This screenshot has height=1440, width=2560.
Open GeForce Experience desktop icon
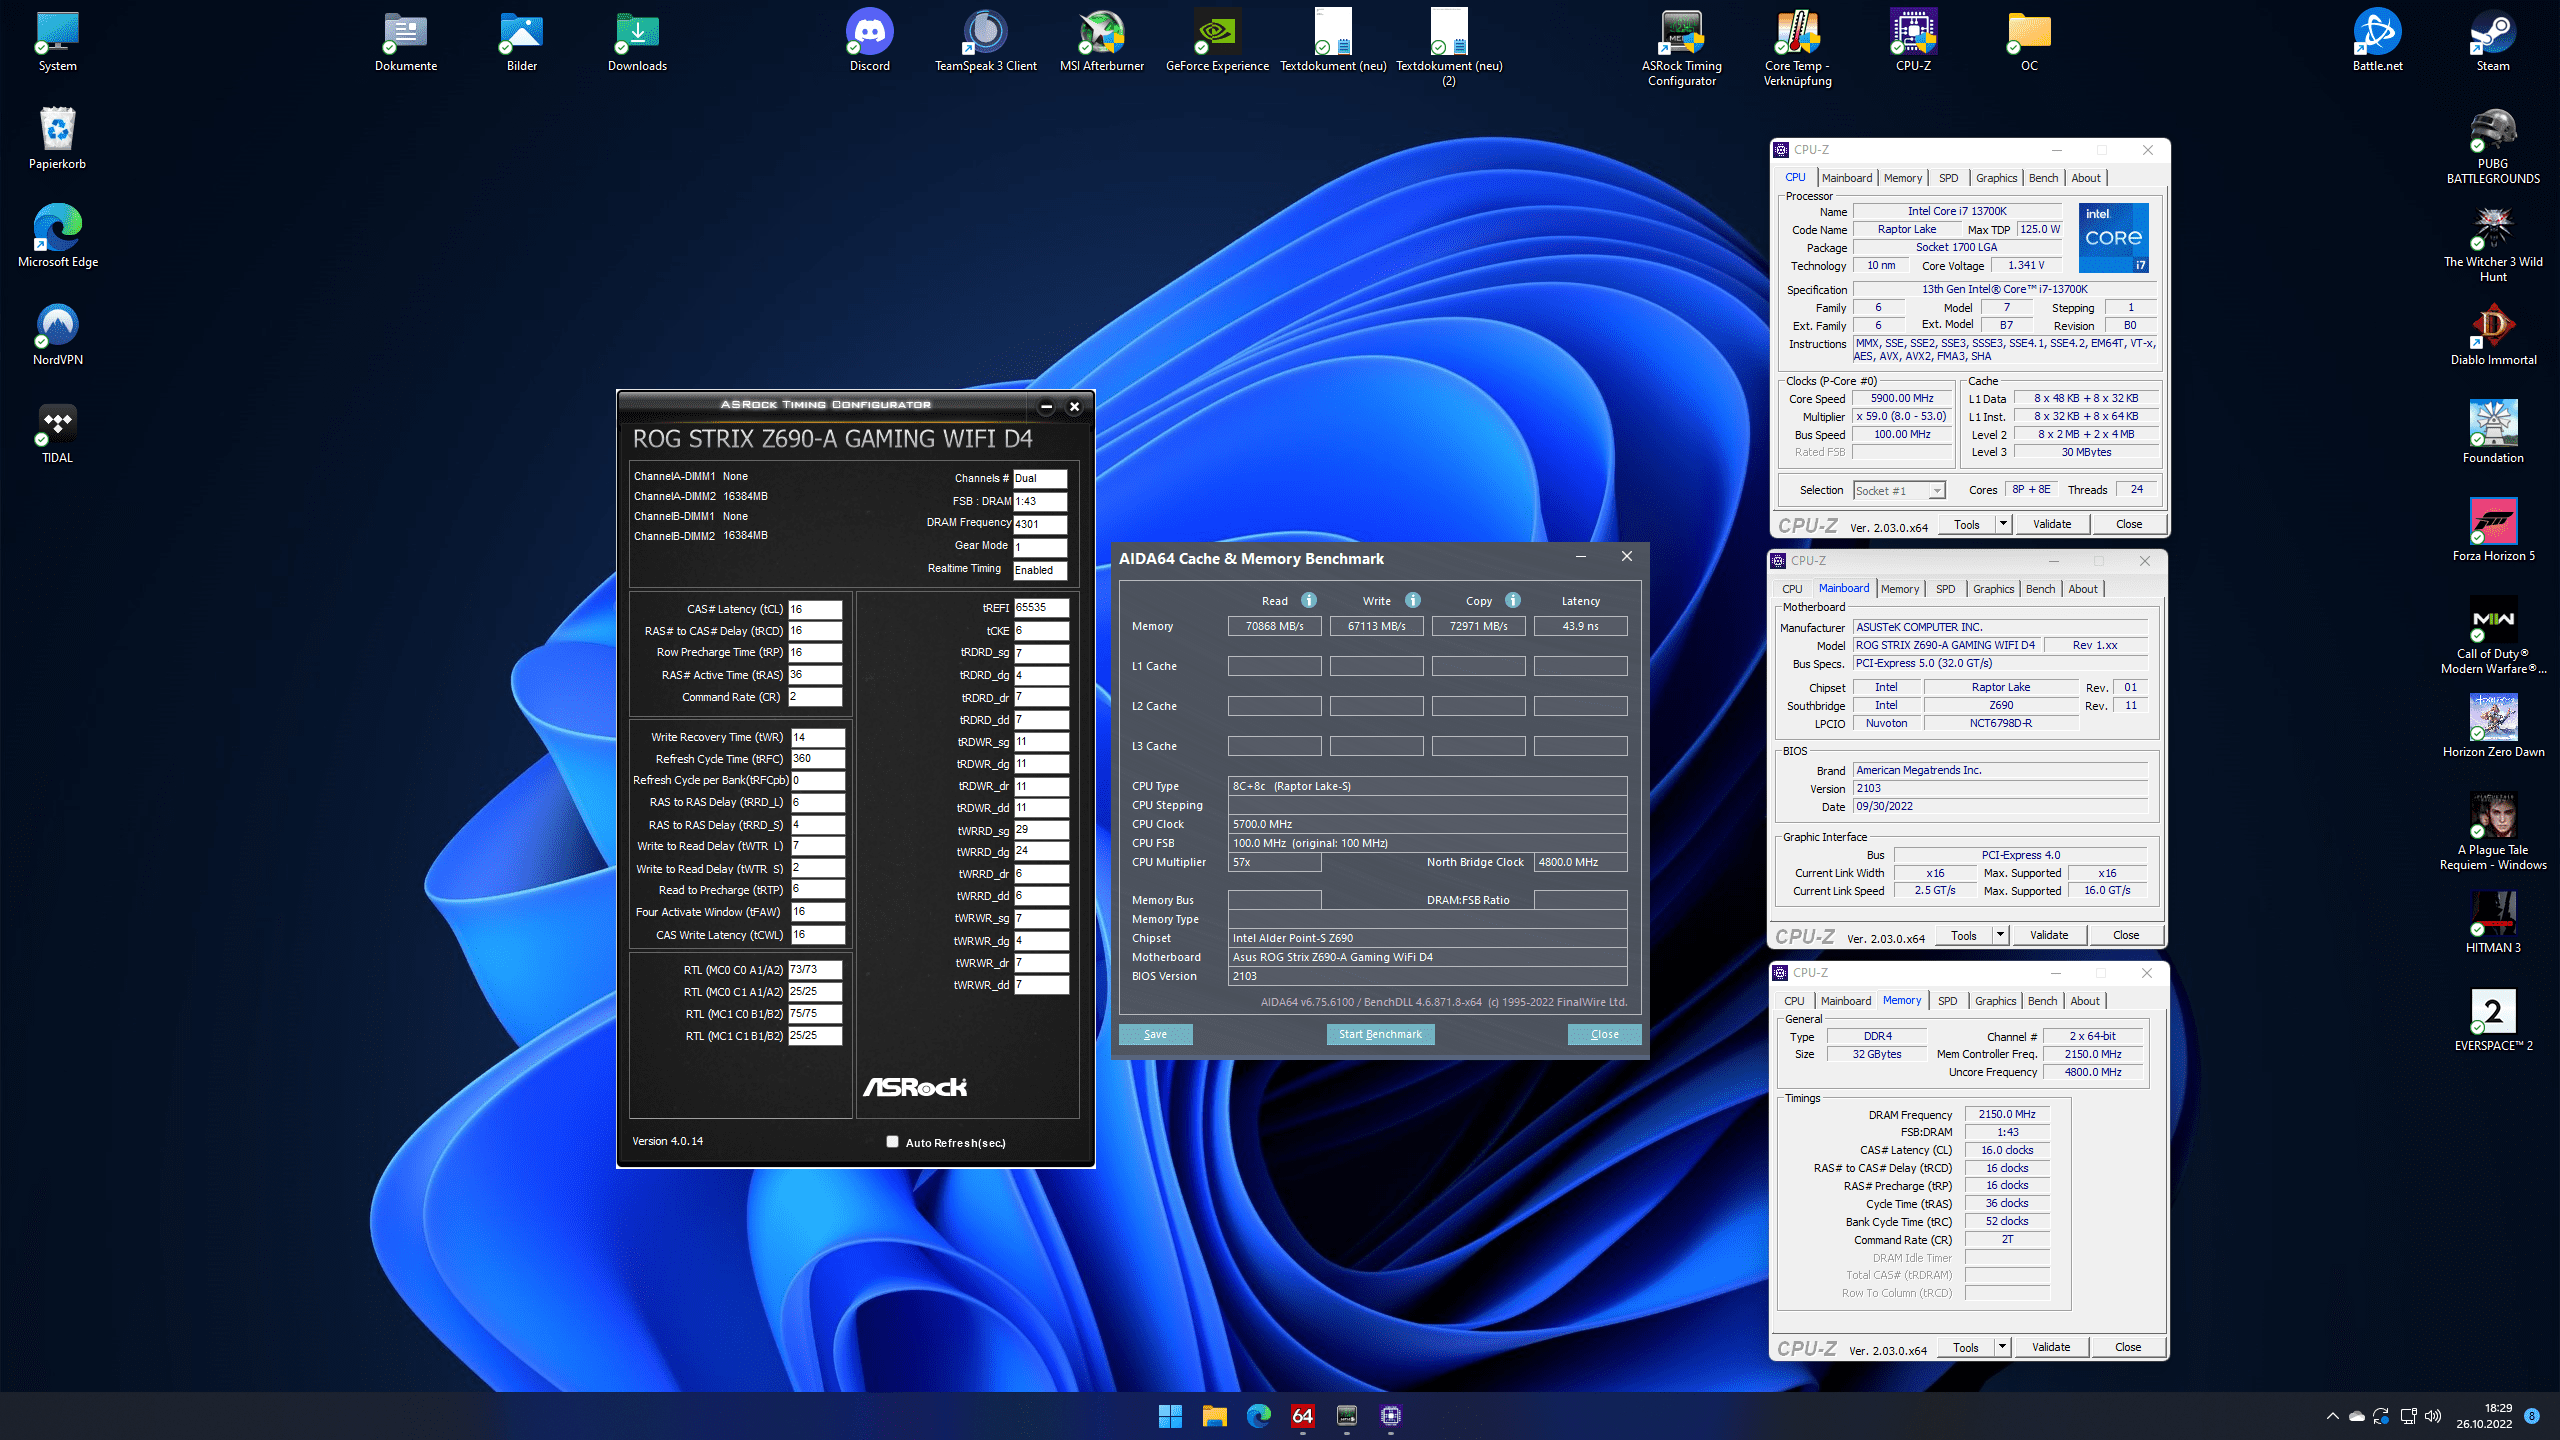1217,42
